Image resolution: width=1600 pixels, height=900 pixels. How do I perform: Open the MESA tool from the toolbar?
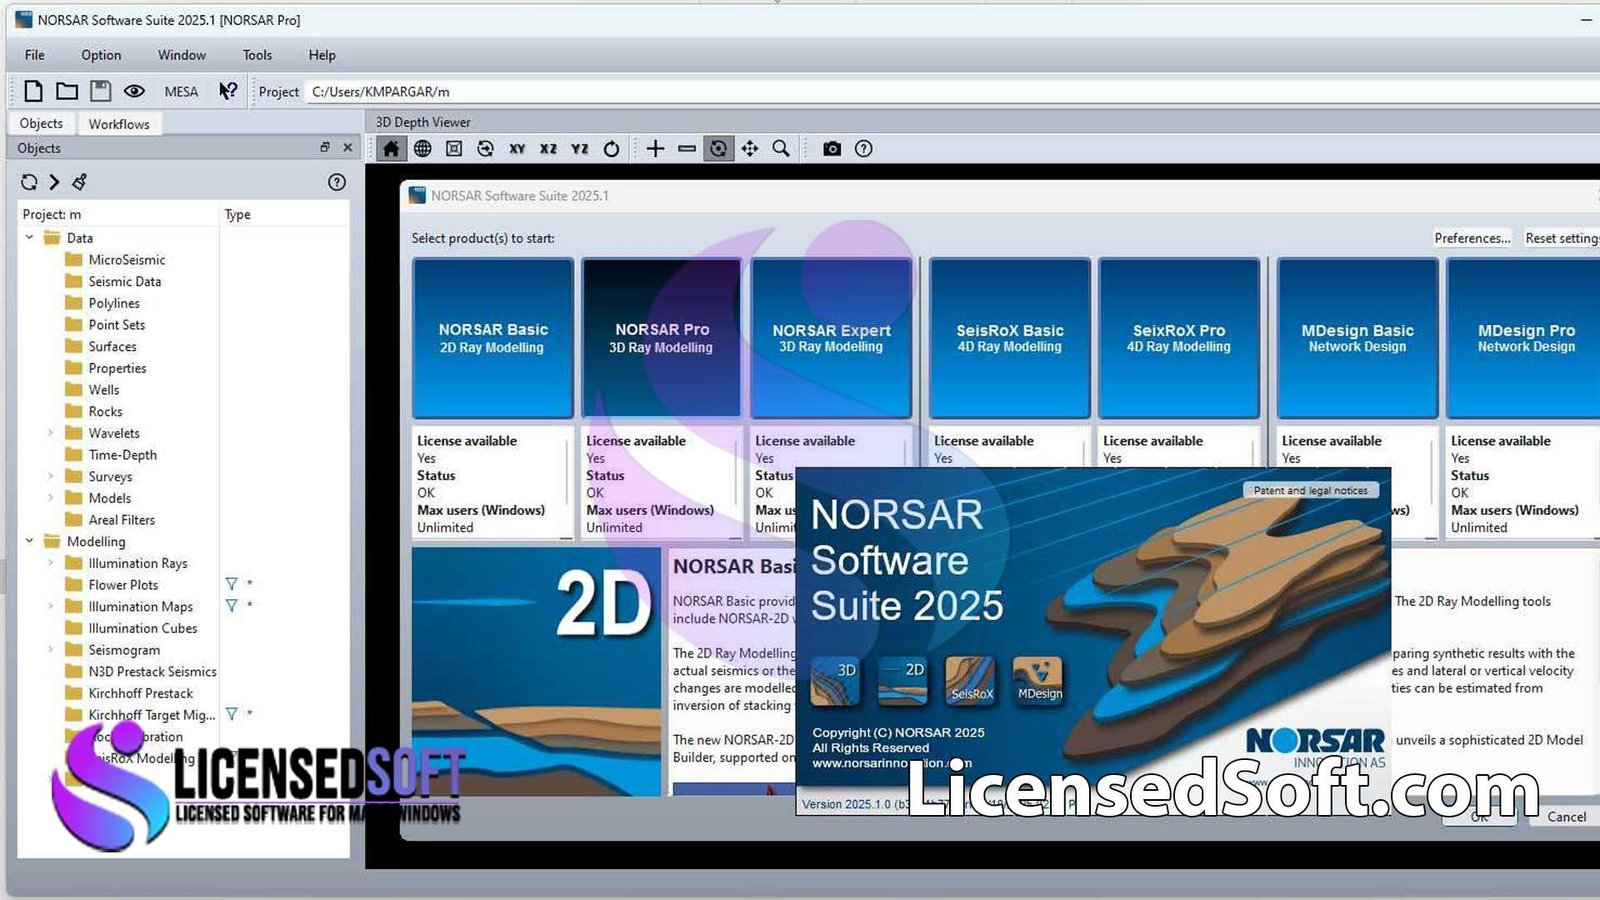pyautogui.click(x=181, y=91)
